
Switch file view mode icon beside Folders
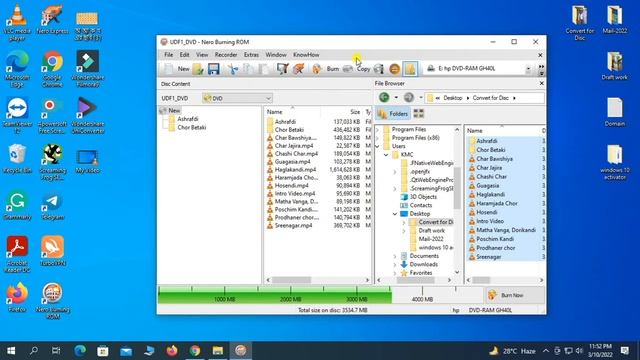click(x=419, y=114)
